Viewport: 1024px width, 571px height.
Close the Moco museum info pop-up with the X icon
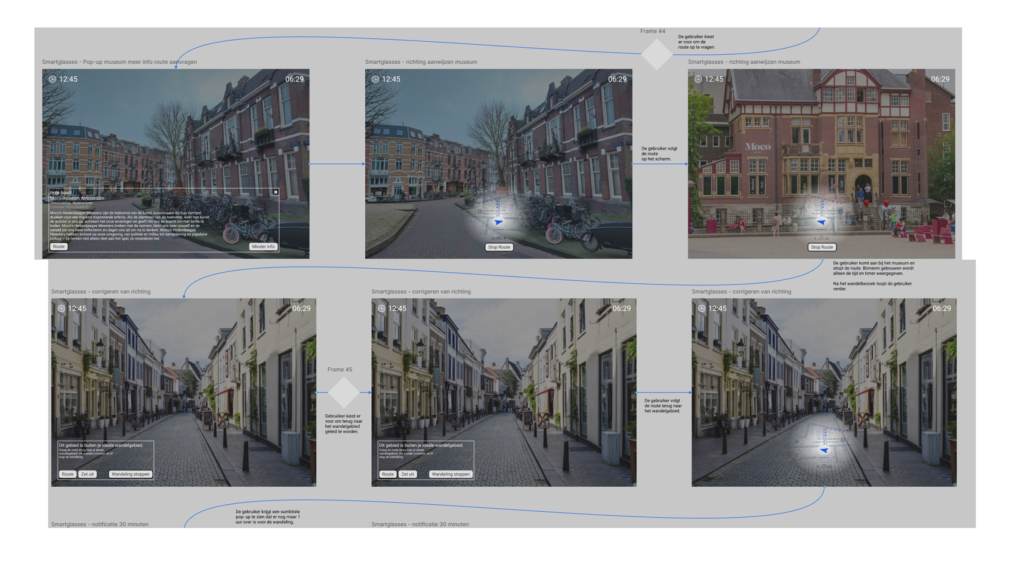click(x=275, y=191)
